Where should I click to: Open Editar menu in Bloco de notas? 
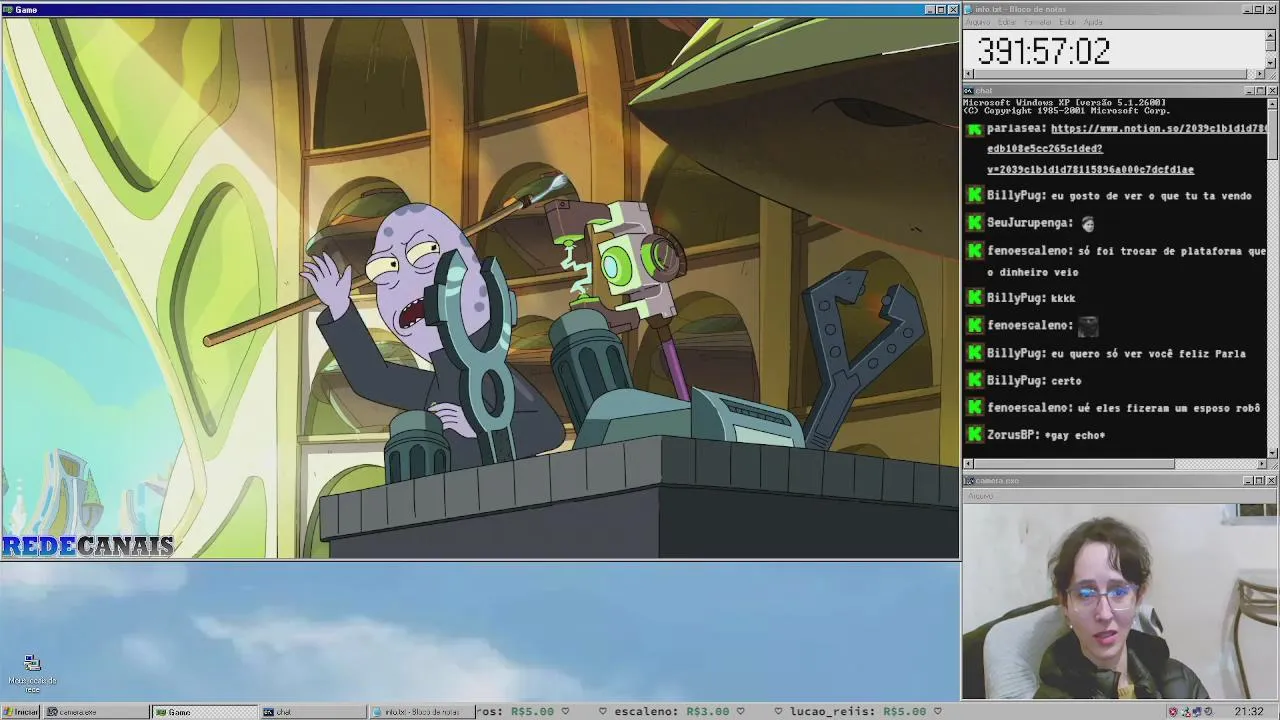1007,22
